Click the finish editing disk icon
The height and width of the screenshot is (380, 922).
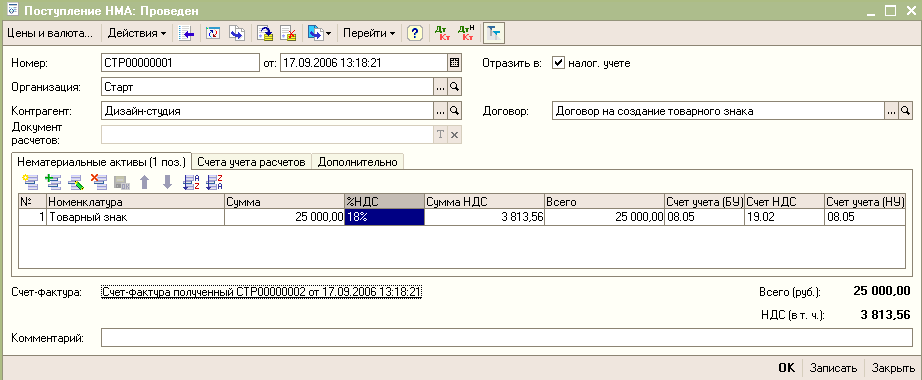[122, 183]
